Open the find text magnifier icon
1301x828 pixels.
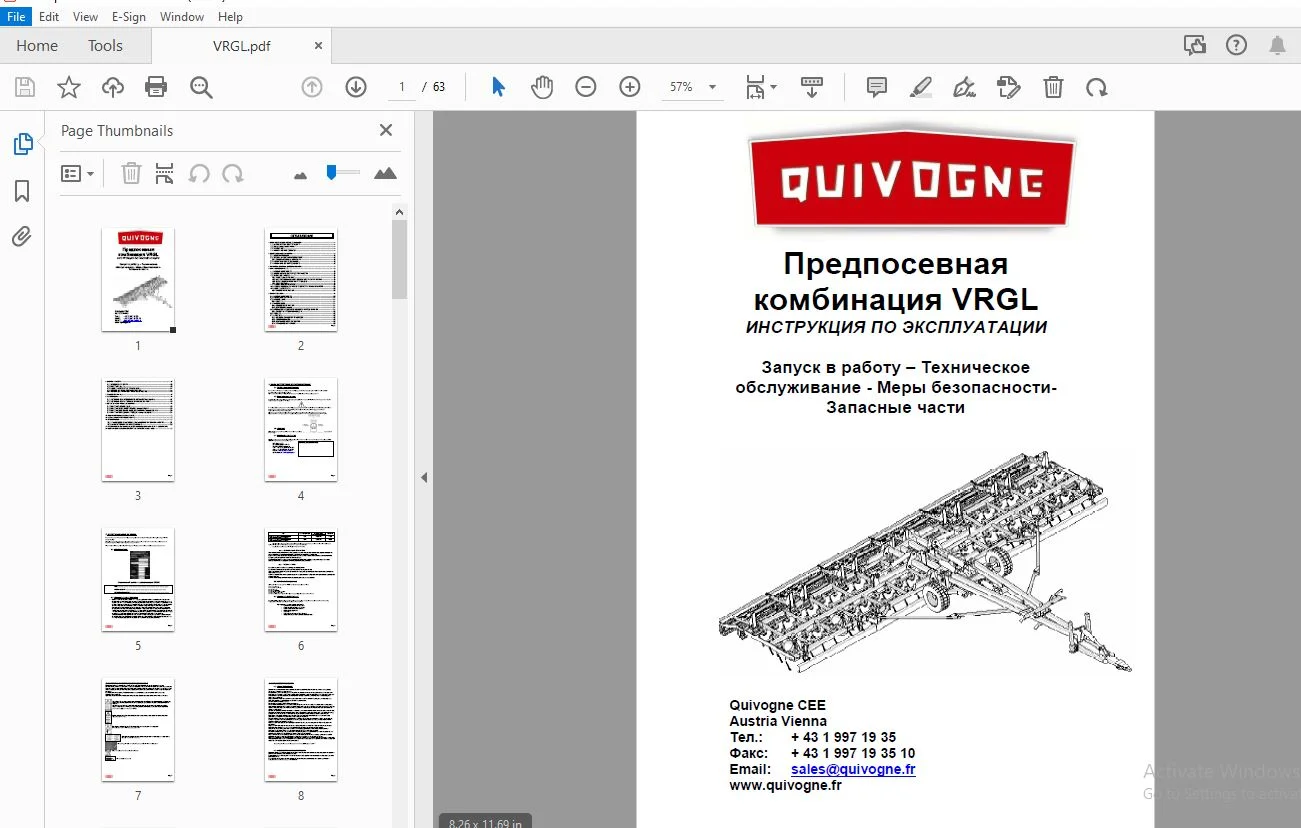(201, 87)
